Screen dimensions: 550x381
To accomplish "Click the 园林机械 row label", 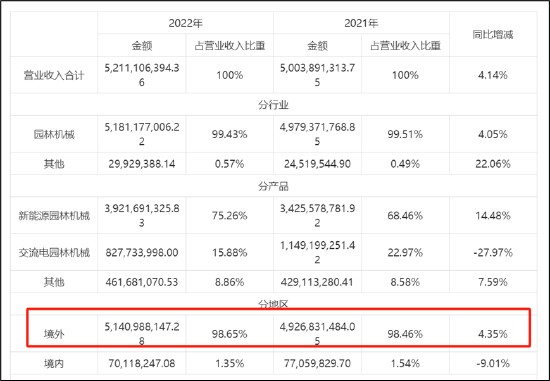I will point(54,134).
